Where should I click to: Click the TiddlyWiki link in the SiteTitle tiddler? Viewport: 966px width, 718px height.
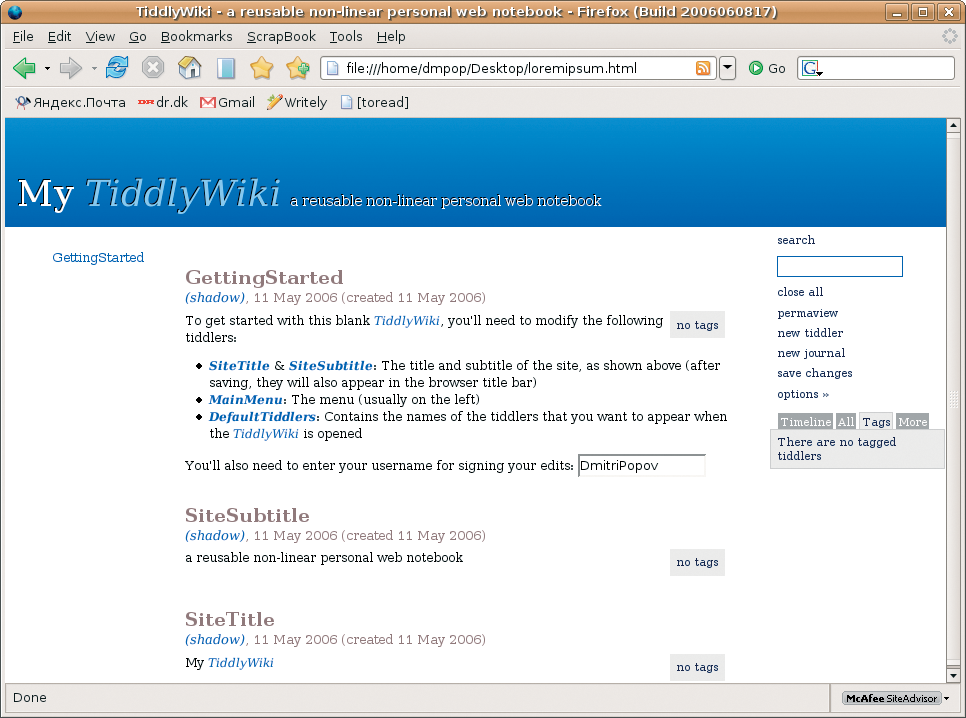(x=240, y=663)
